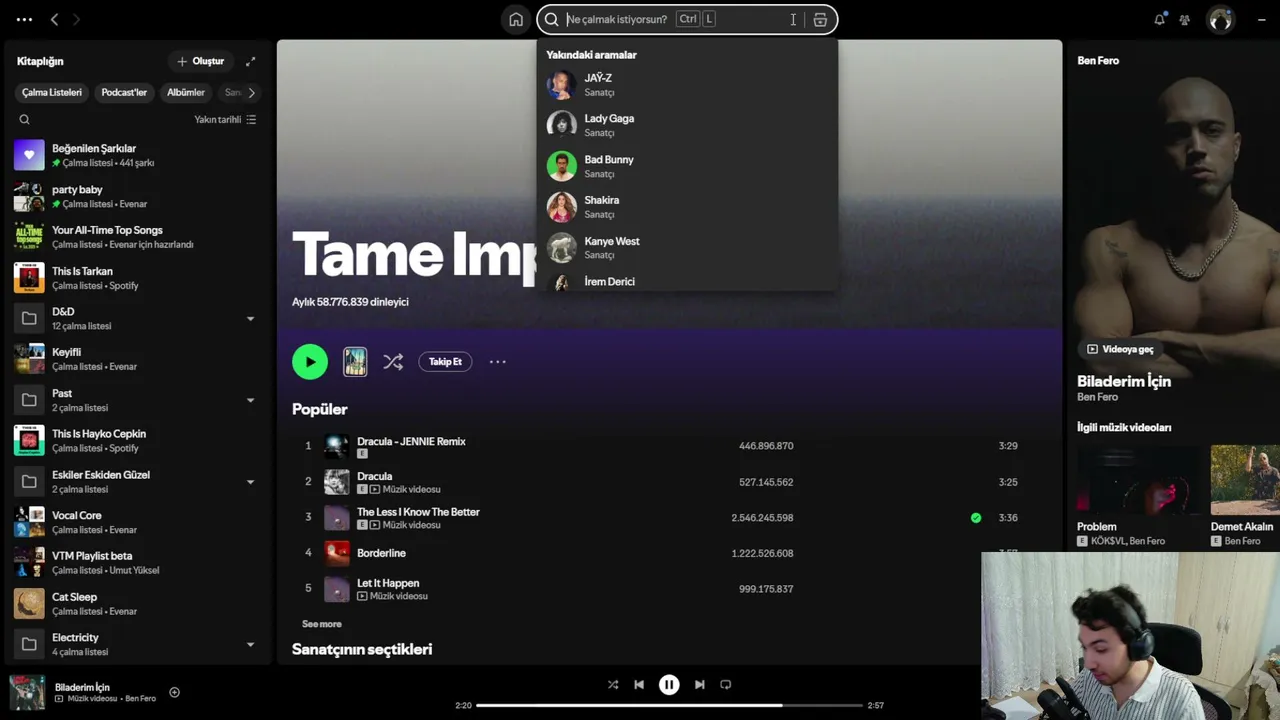The image size is (1280, 720).
Task: Filter library by Çalma Listeleri
Action: pos(52,93)
